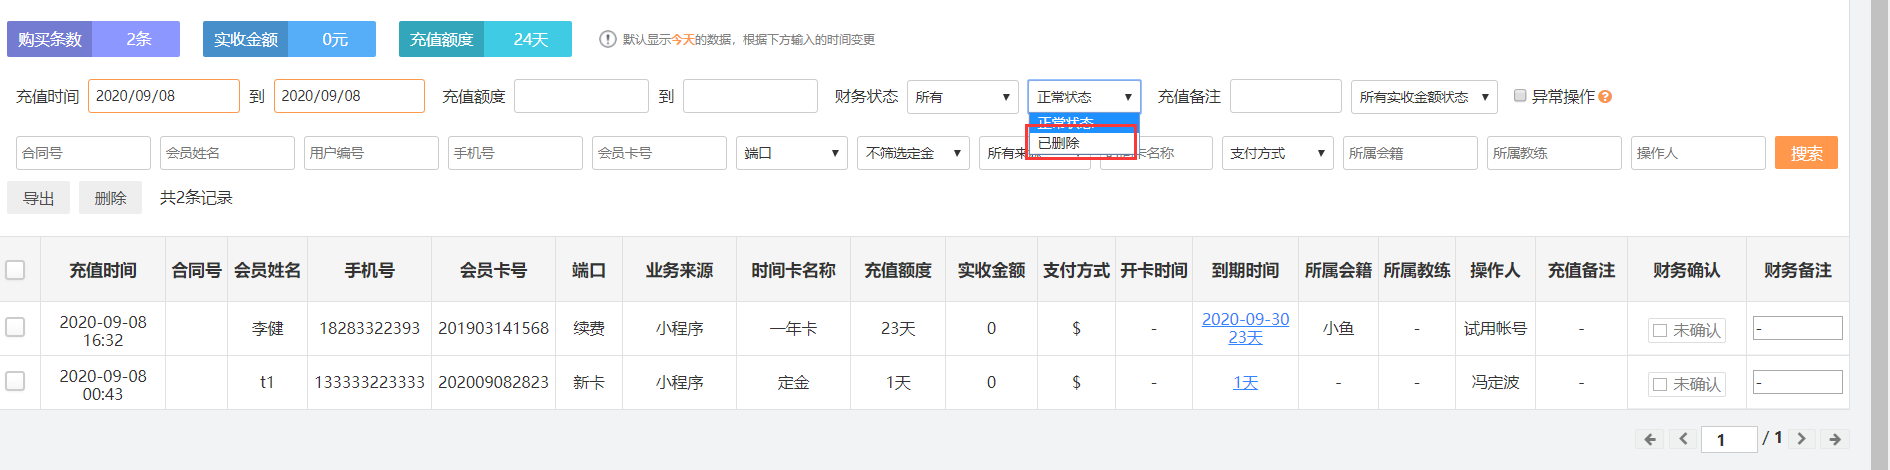Screen dimensions: 1890x470
Task: Click the 导出 button
Action: (x=39, y=198)
